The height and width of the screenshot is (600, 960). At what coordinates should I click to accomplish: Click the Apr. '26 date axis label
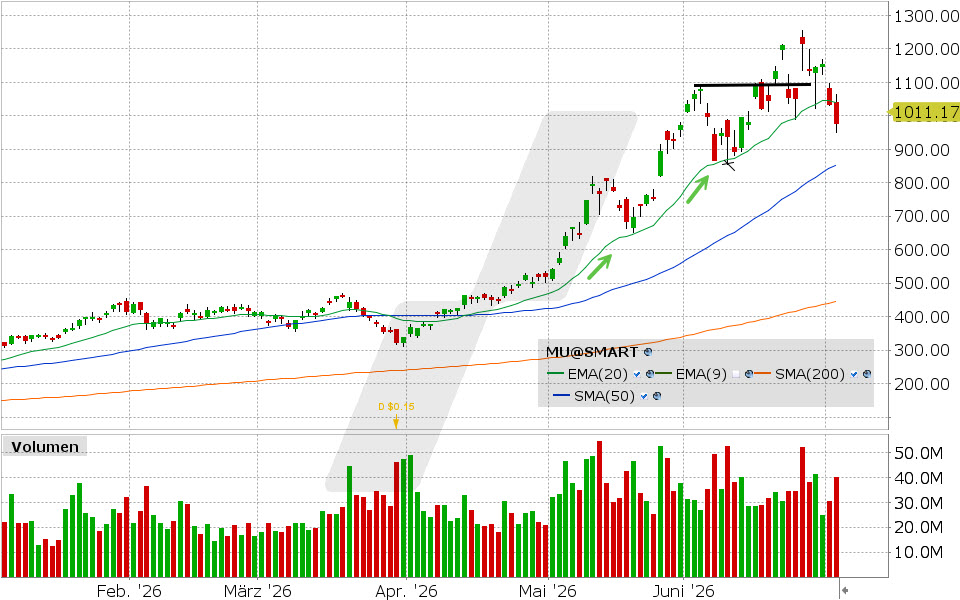[407, 591]
